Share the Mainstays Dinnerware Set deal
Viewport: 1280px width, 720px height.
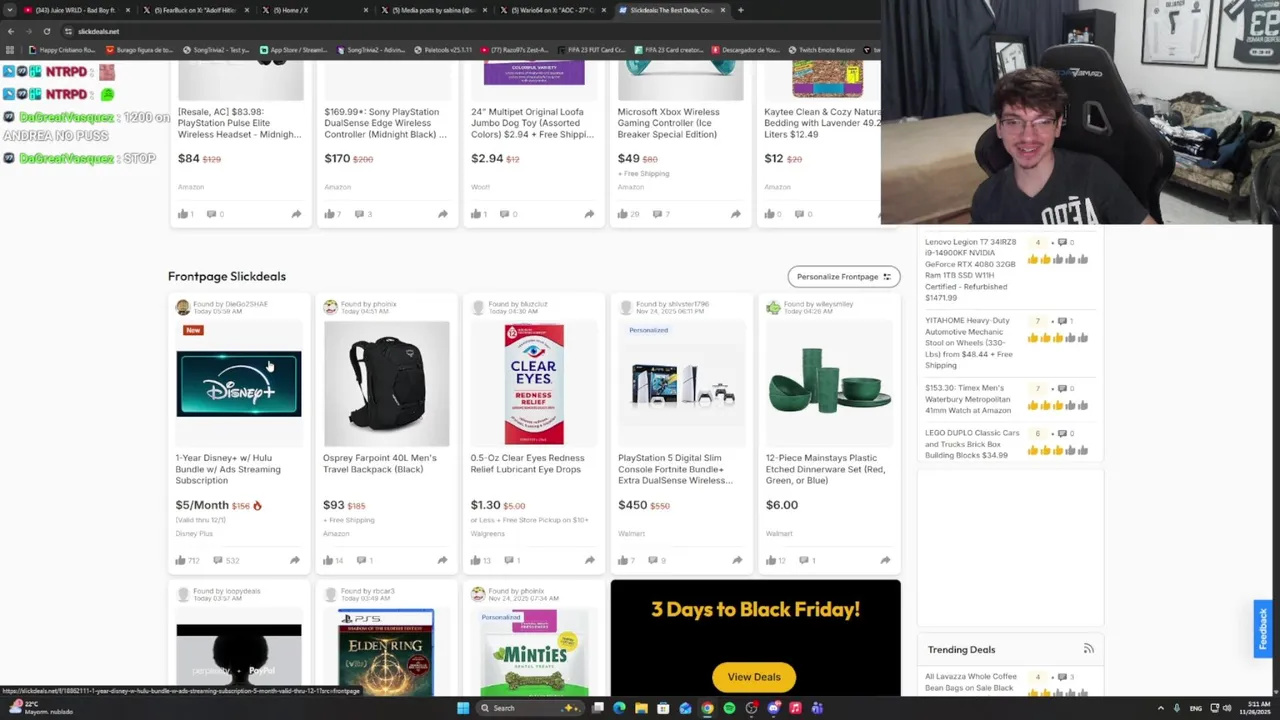pos(885,560)
